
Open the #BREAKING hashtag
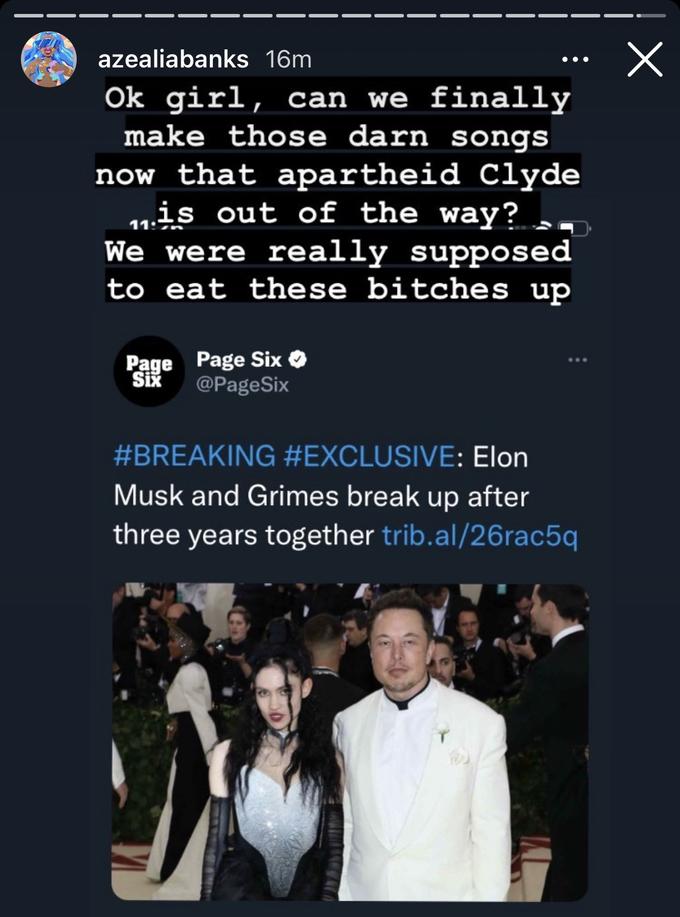195,457
